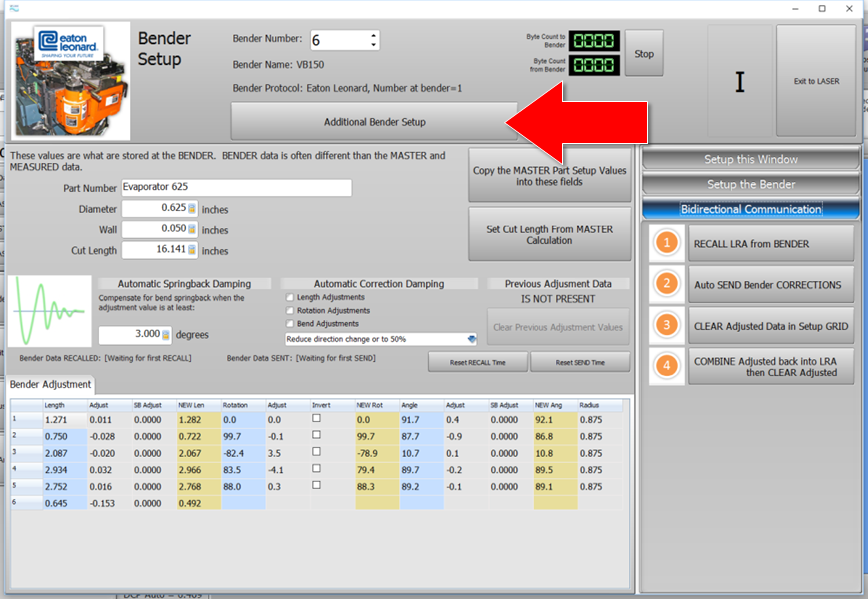The image size is (868, 599).
Task: Click the Additional Bender Setup button
Action: coord(374,122)
